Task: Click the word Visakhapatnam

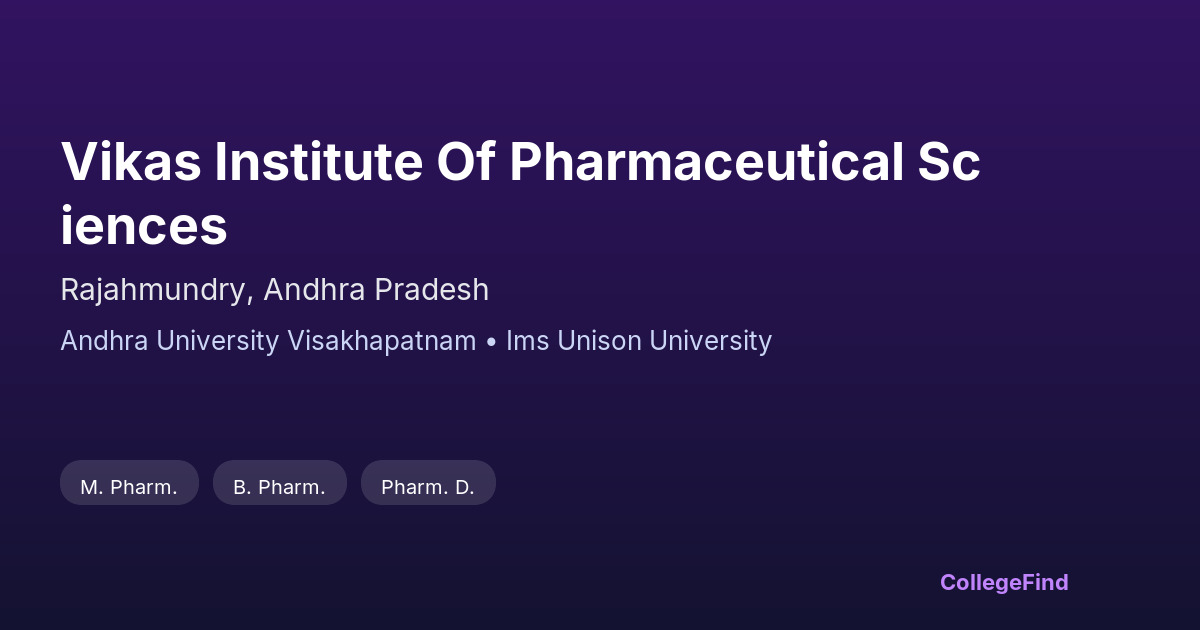Action: (x=382, y=341)
